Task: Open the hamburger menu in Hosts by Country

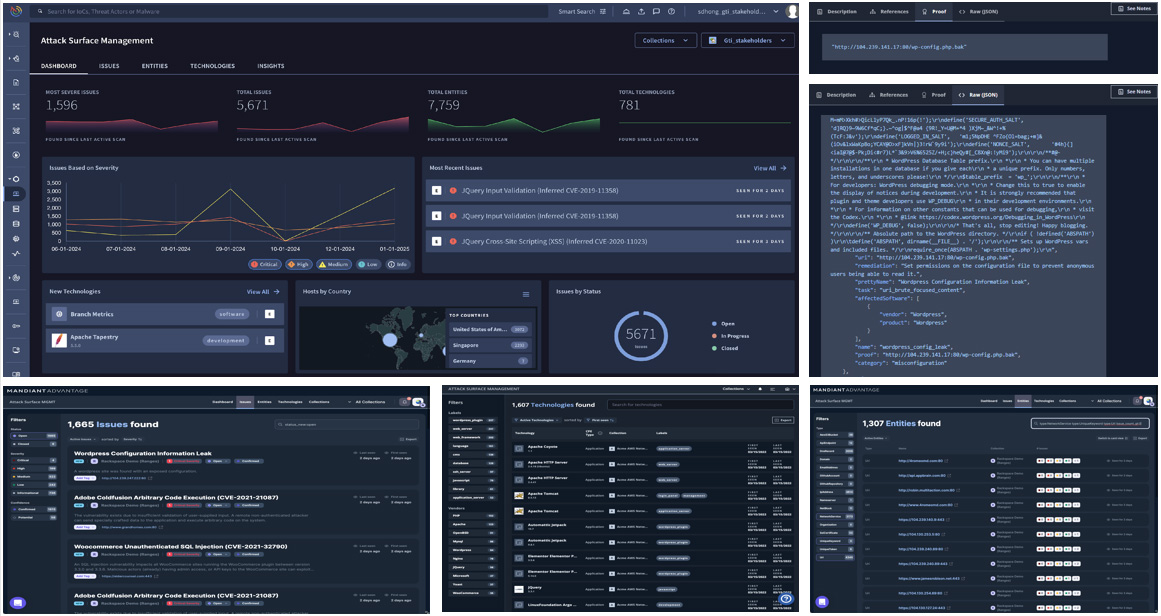Action: pyautogui.click(x=526, y=295)
